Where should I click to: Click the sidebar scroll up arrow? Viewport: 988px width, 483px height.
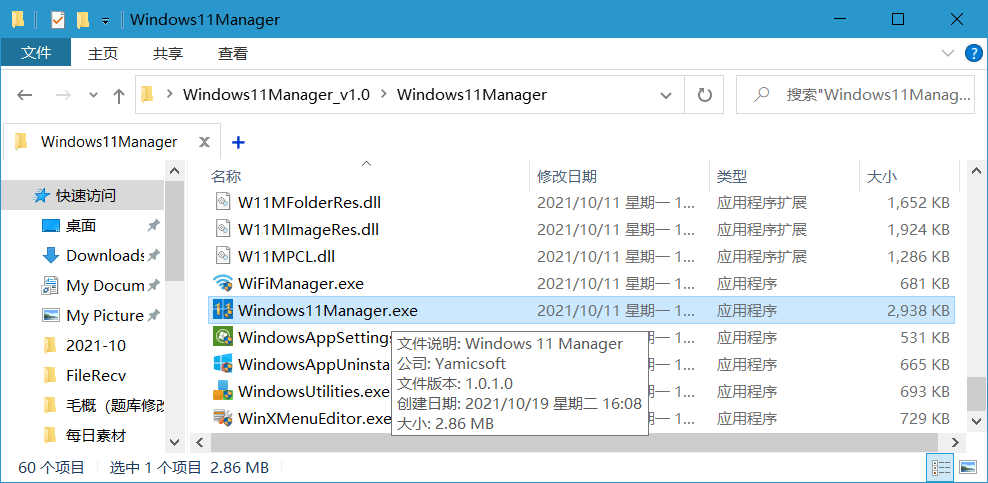pos(175,171)
